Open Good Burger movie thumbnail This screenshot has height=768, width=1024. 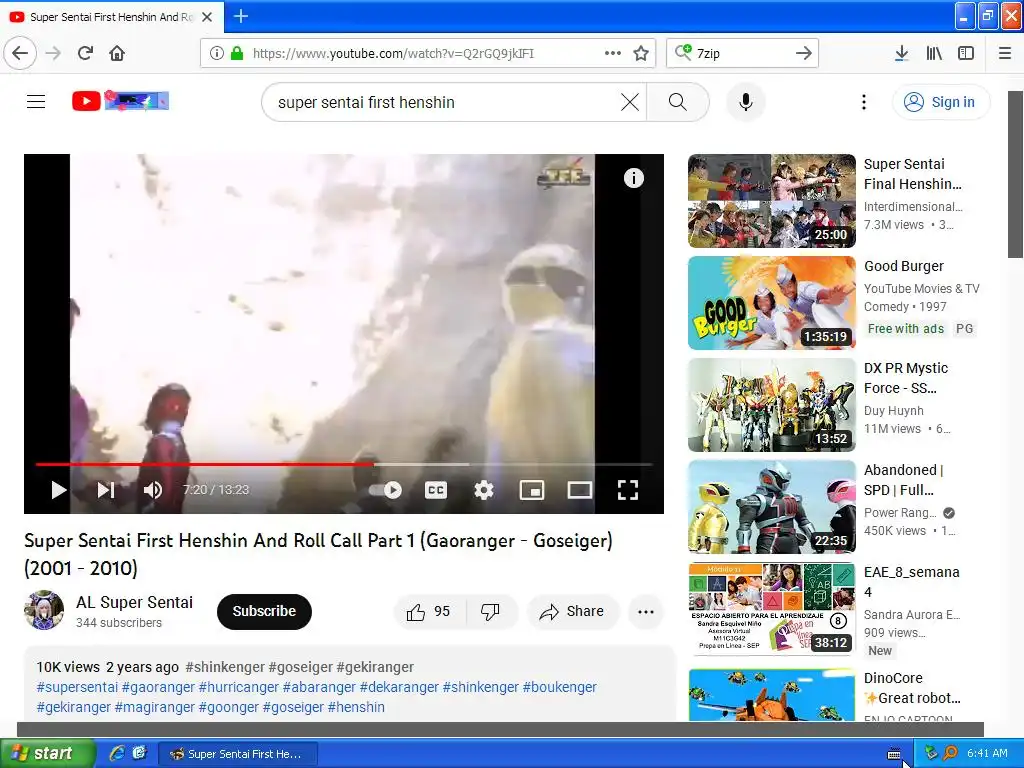[x=772, y=303]
